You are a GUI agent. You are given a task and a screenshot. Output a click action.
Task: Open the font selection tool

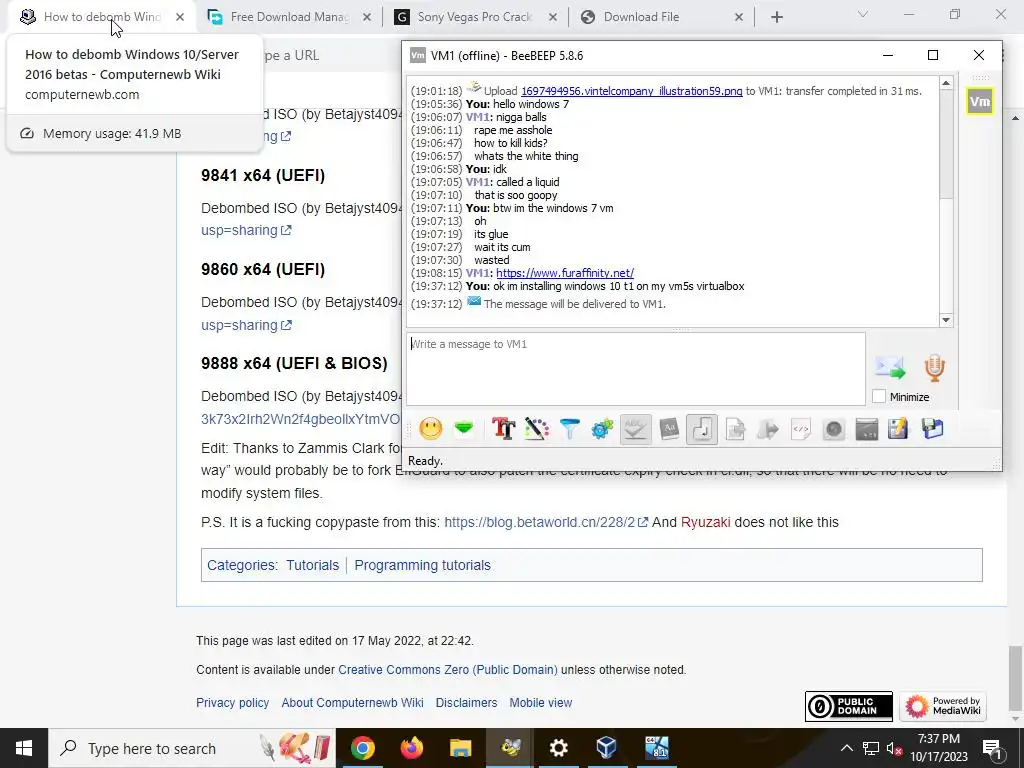(x=504, y=429)
